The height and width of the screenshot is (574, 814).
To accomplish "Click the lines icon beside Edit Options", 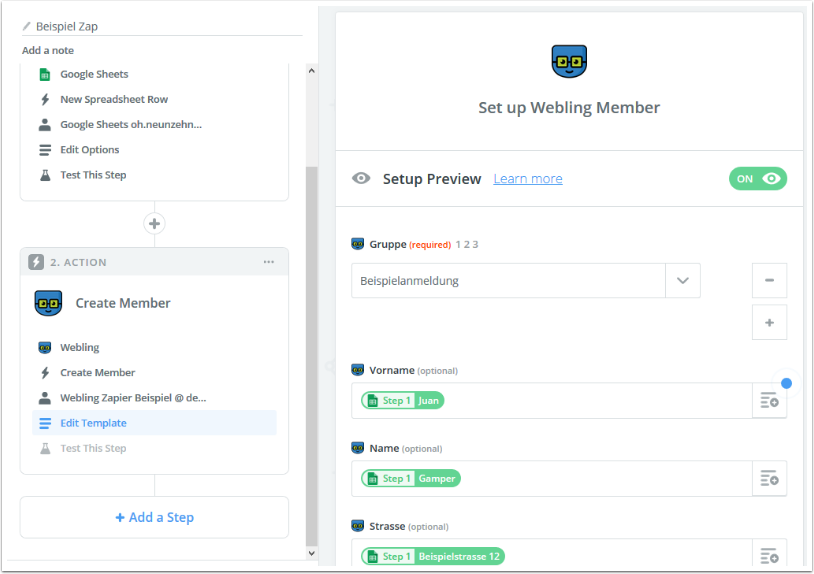I will [45, 150].
